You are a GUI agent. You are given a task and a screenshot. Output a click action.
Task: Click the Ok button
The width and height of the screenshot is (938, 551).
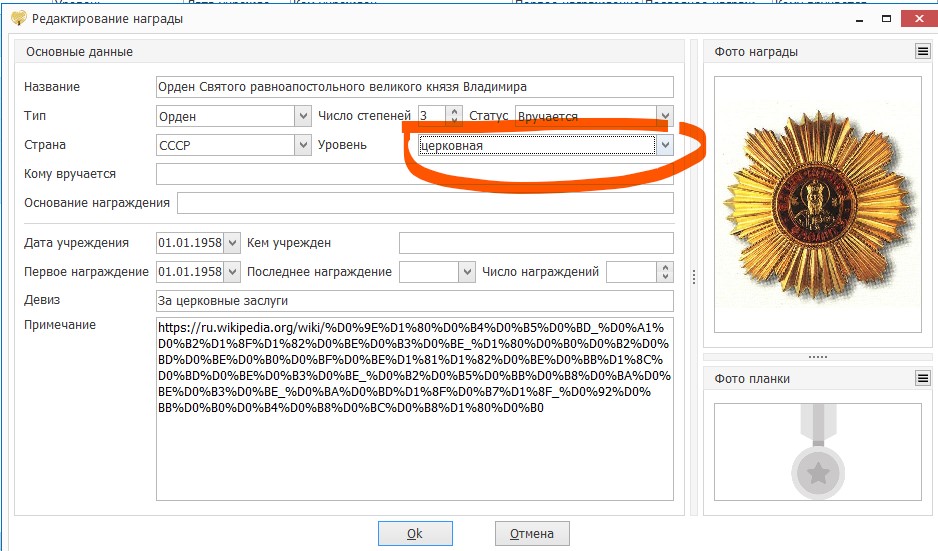pos(415,533)
